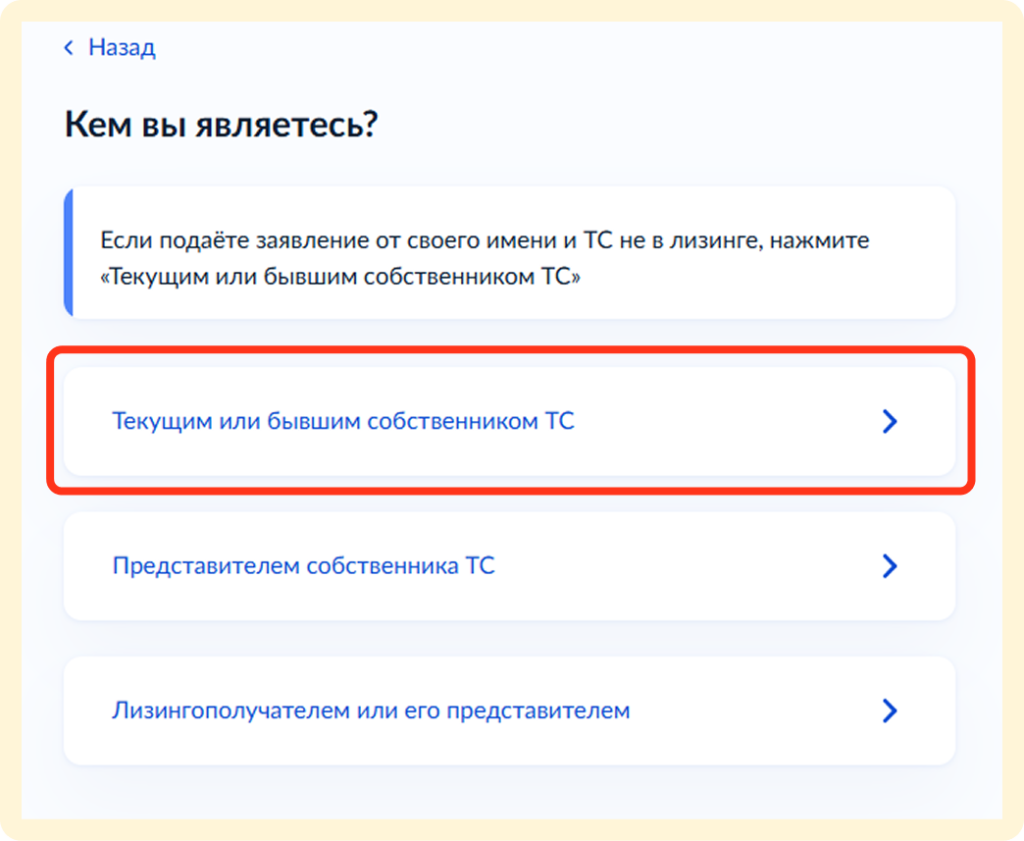This screenshot has height=841, width=1024.
Task: Click the option card highlighted in red
Action: [510, 421]
